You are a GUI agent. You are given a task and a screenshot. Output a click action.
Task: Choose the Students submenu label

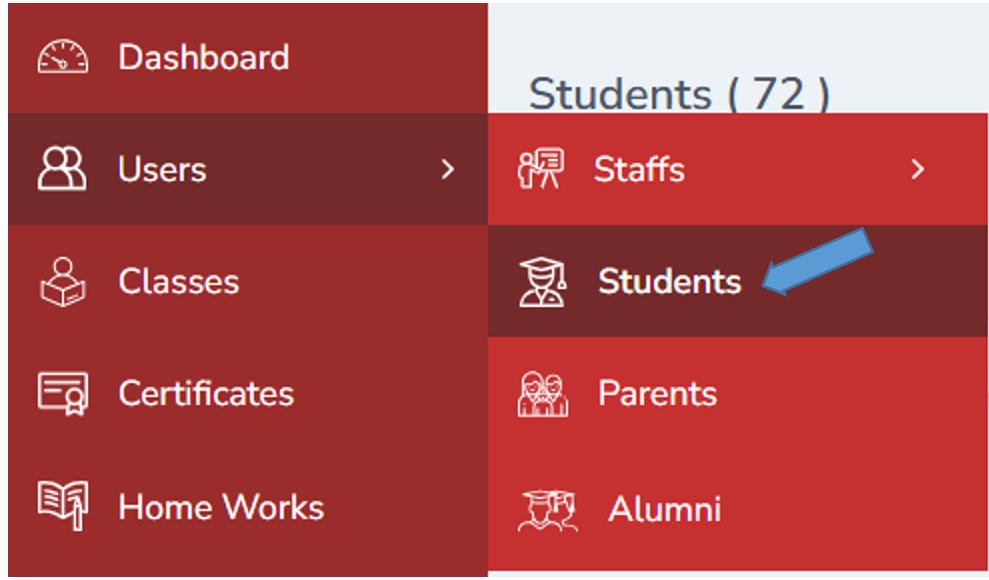(x=670, y=281)
